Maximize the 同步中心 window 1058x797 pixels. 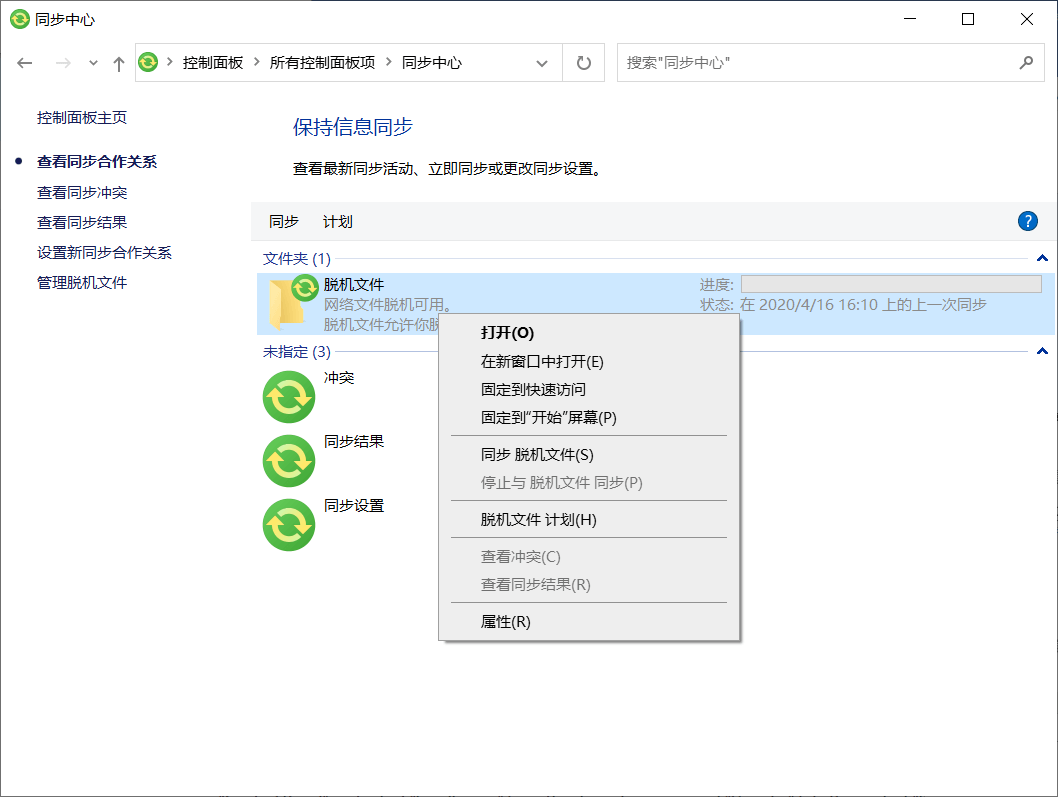point(968,19)
